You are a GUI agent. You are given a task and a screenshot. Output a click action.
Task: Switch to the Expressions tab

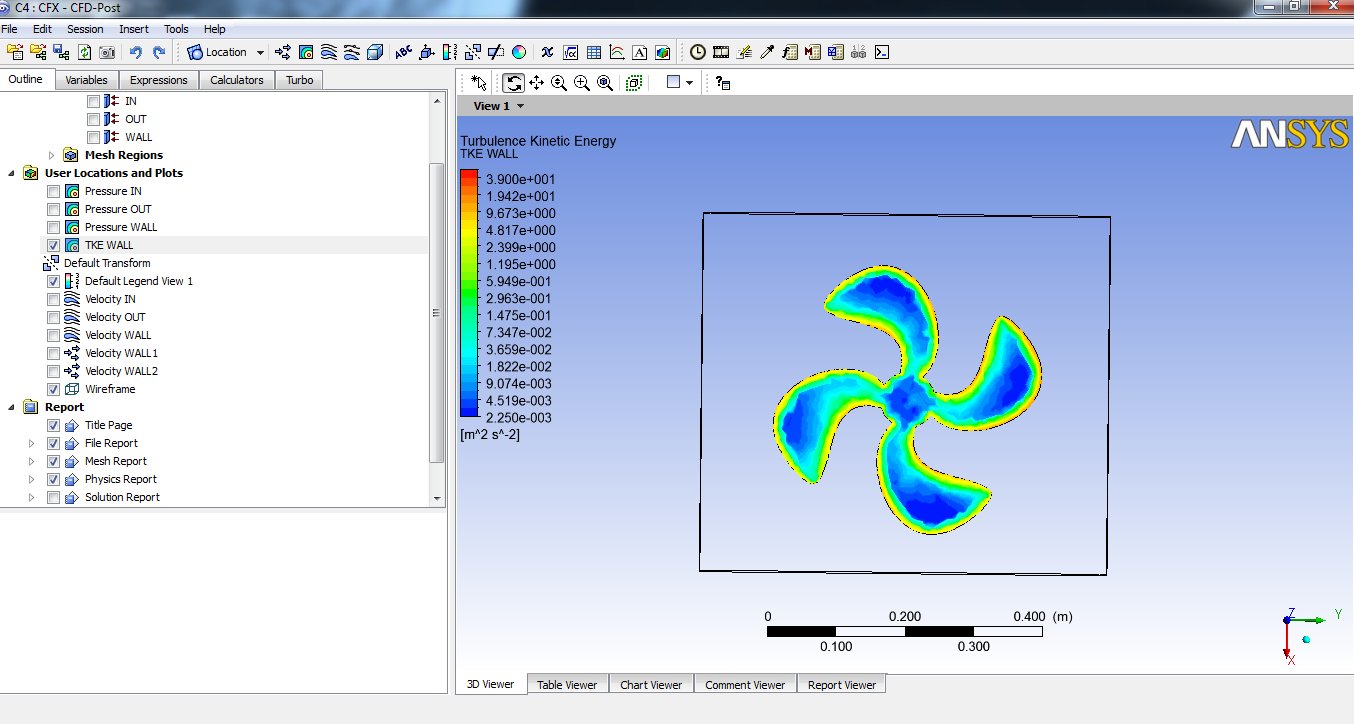(x=159, y=80)
